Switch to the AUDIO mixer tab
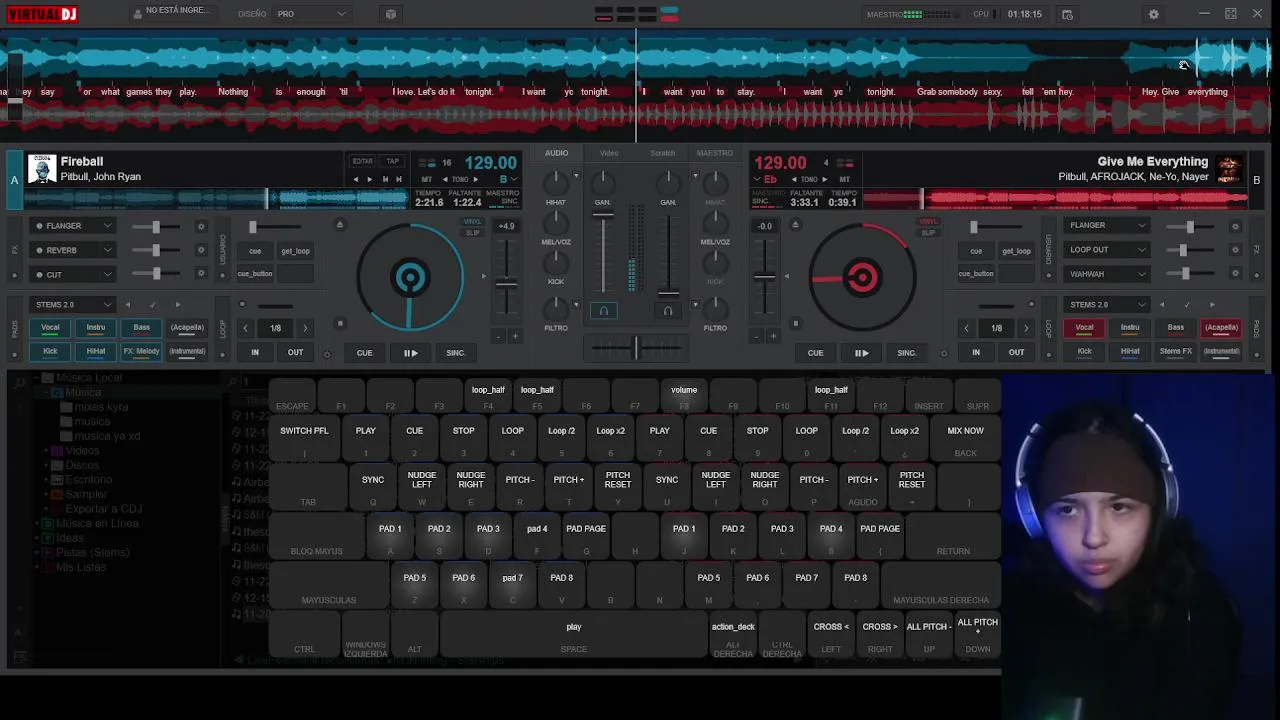 coord(557,153)
